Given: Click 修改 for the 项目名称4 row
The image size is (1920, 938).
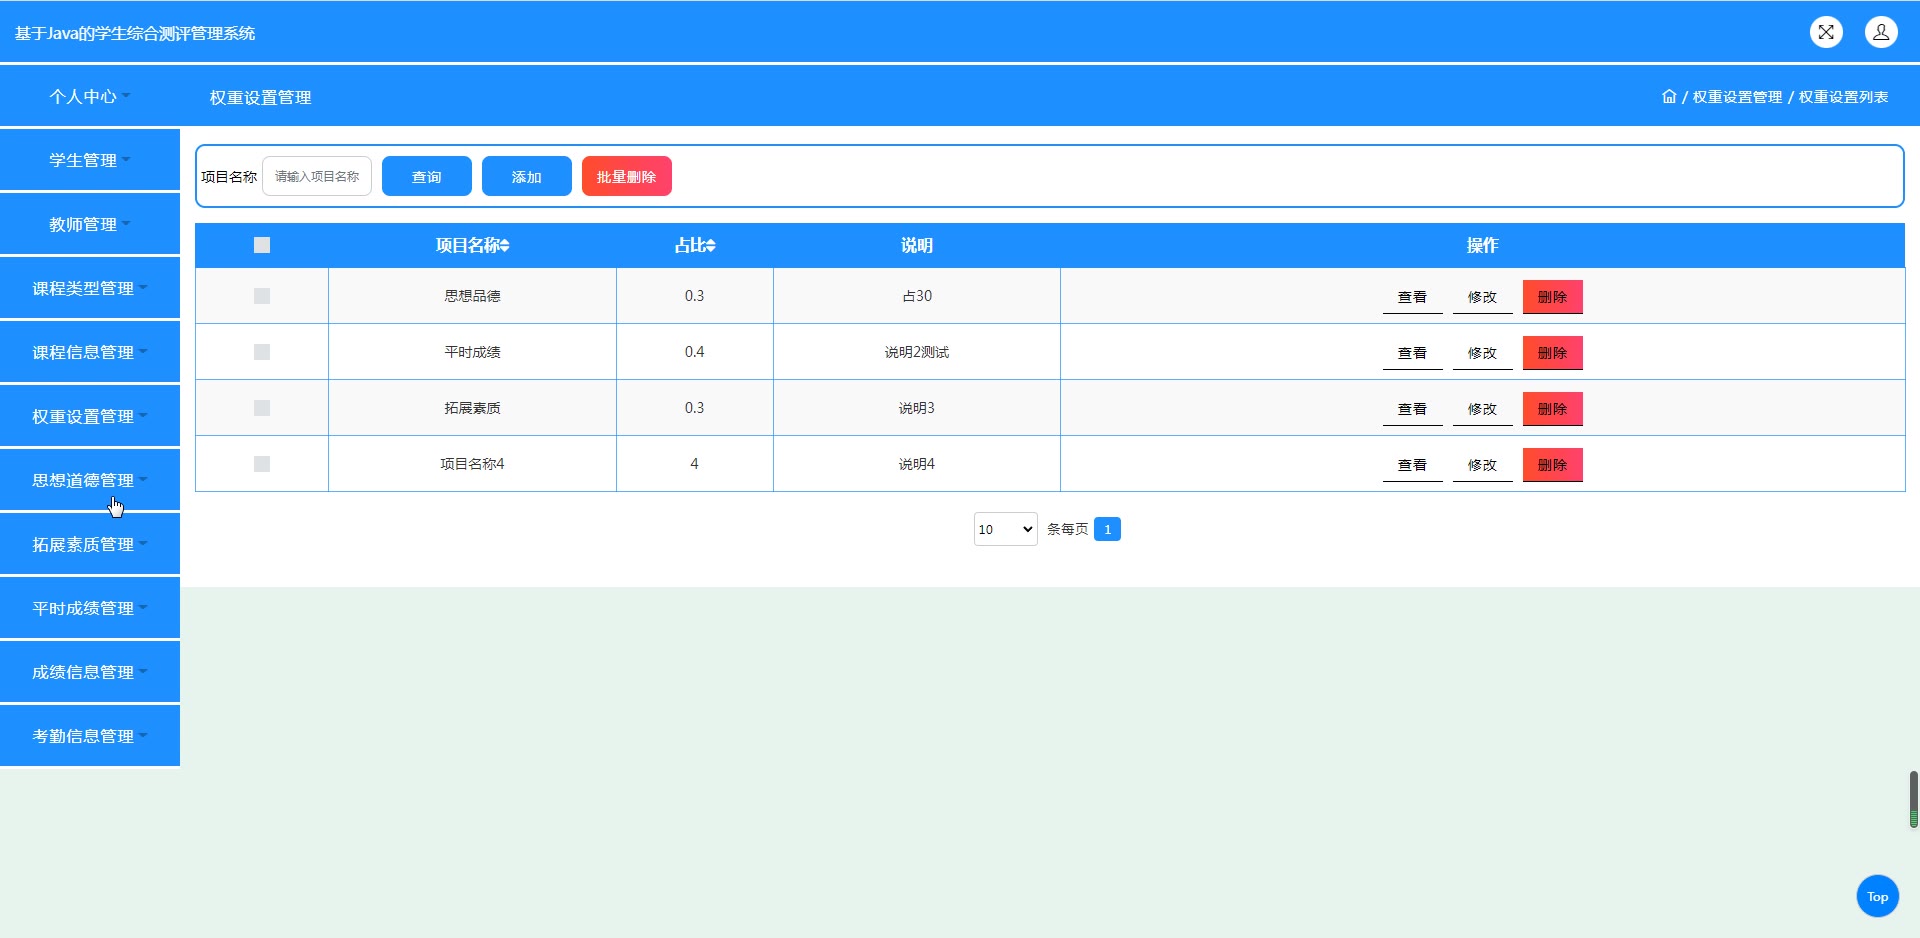Looking at the screenshot, I should click(x=1482, y=465).
